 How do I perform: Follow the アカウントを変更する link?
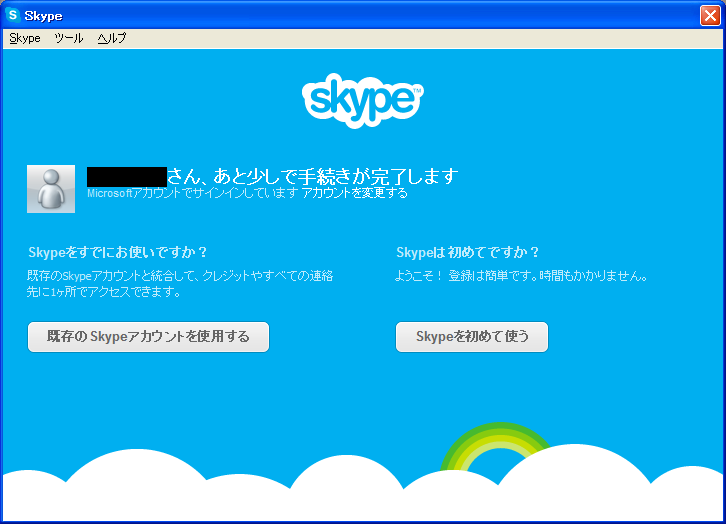pos(355,193)
